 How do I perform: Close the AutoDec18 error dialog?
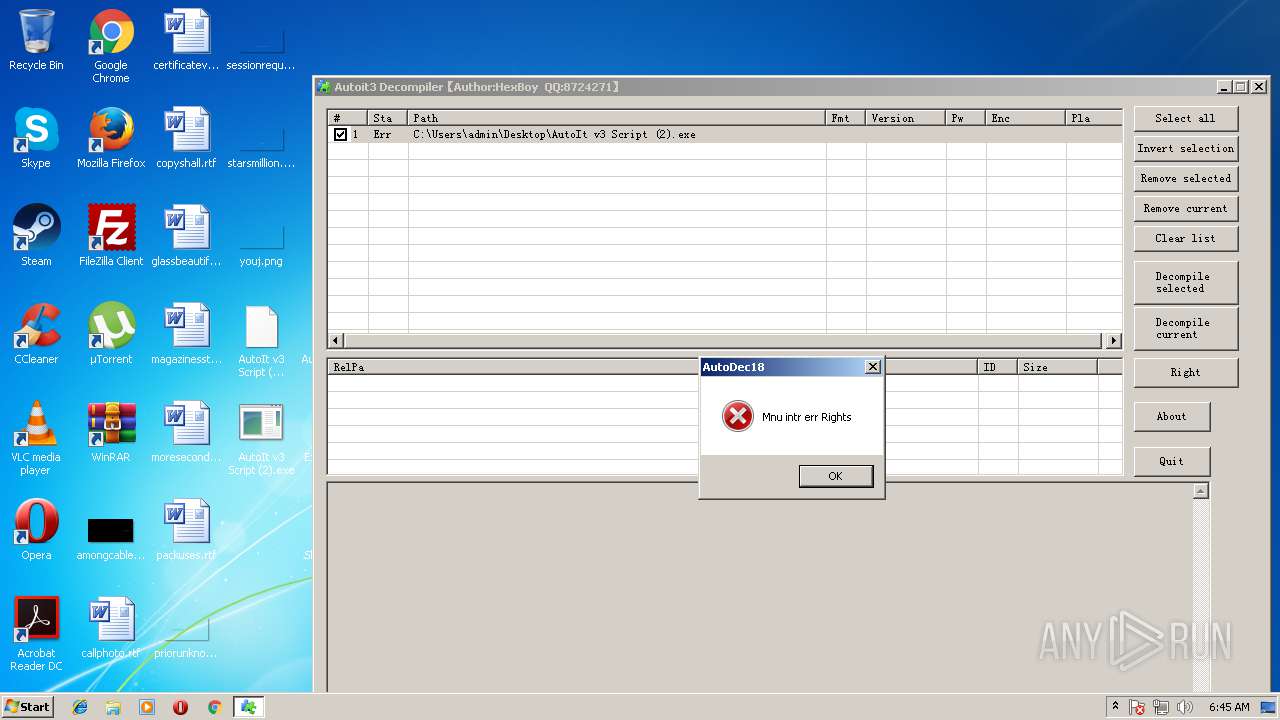click(x=872, y=367)
